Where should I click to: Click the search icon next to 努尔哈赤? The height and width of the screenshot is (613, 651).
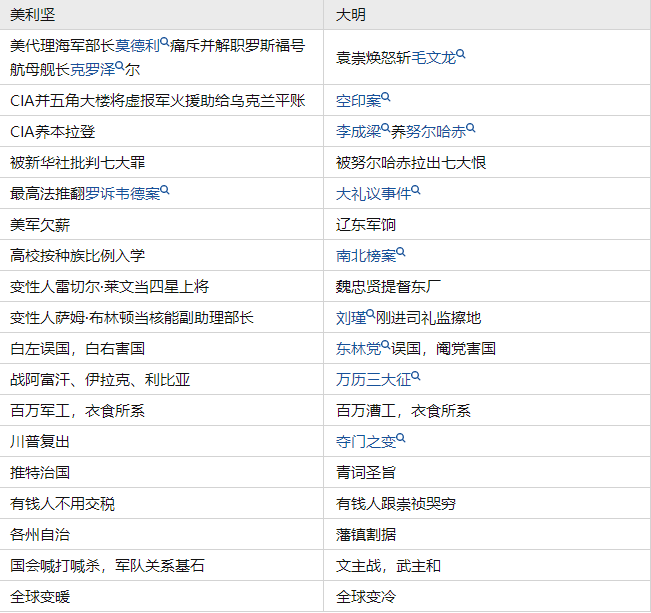[471, 128]
